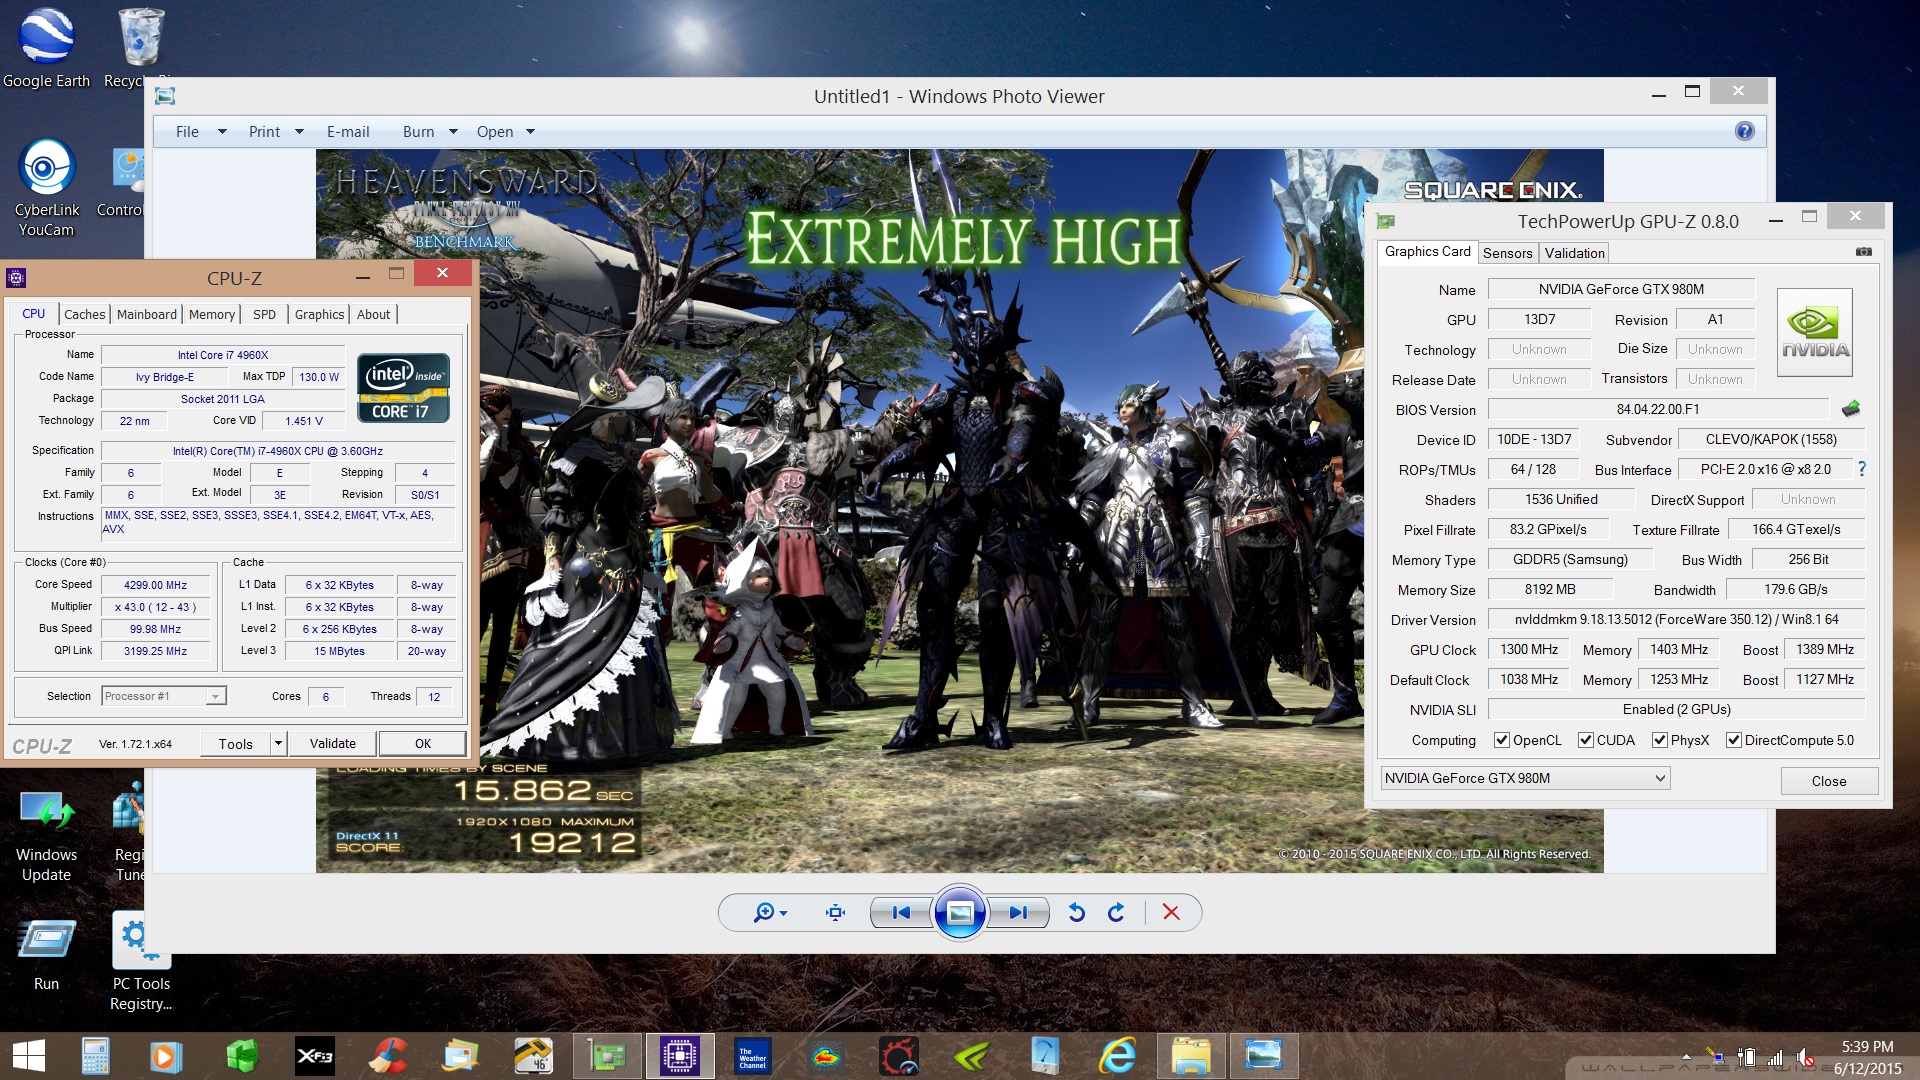Click OK in the CPU-Z window
This screenshot has width=1920, height=1080.
click(423, 743)
